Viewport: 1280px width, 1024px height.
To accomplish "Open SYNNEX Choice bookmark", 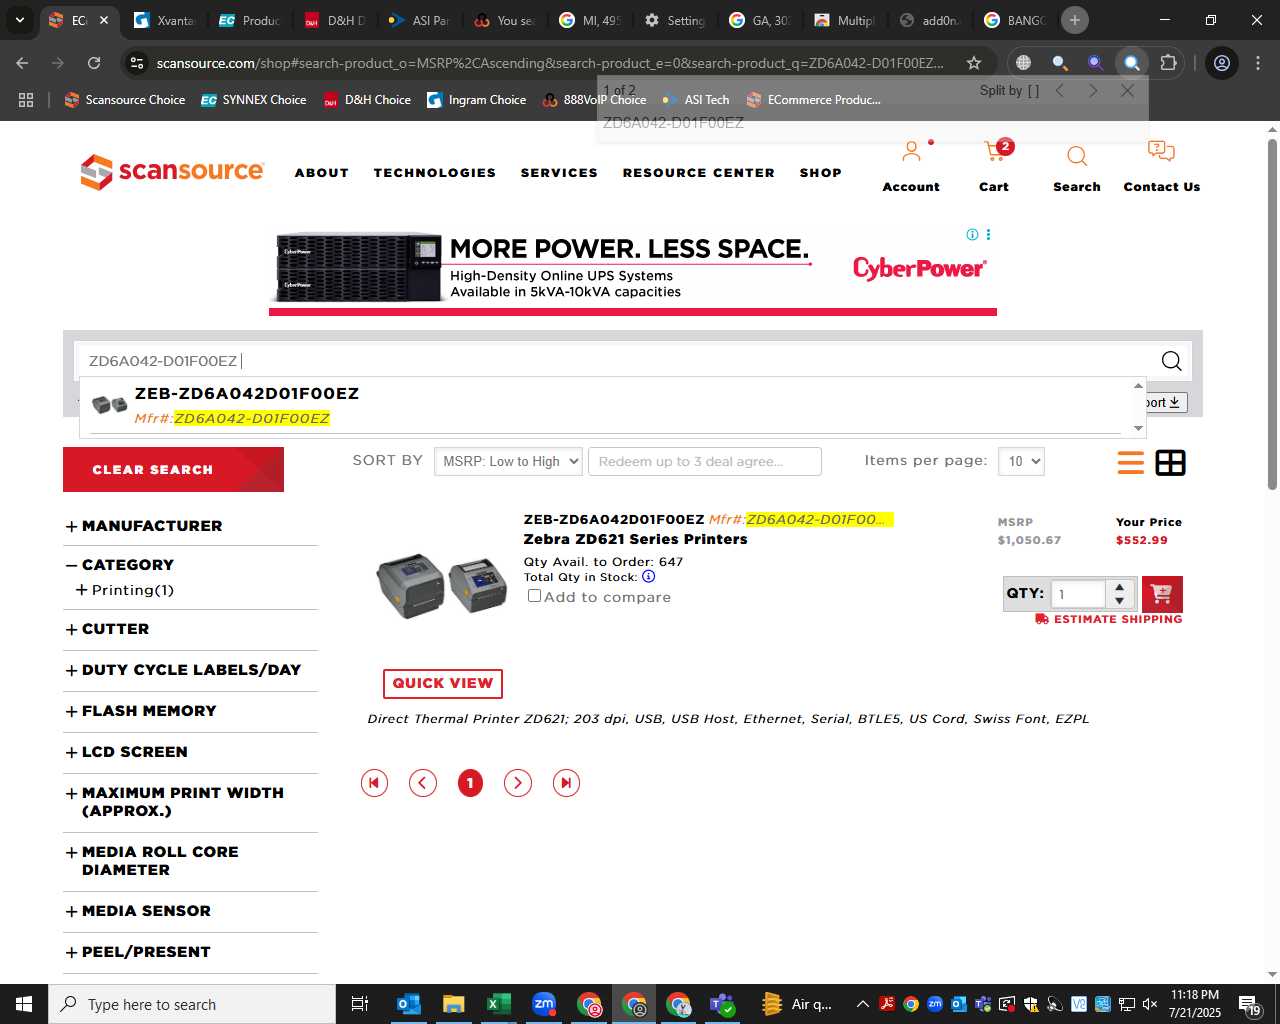I will (253, 100).
